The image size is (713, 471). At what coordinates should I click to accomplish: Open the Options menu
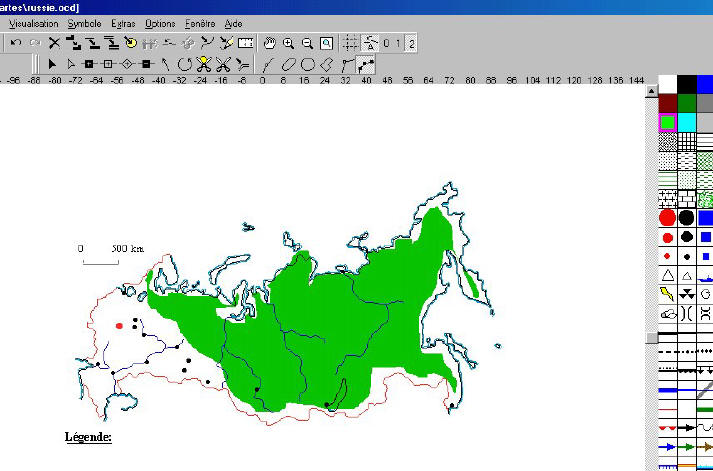click(x=159, y=23)
